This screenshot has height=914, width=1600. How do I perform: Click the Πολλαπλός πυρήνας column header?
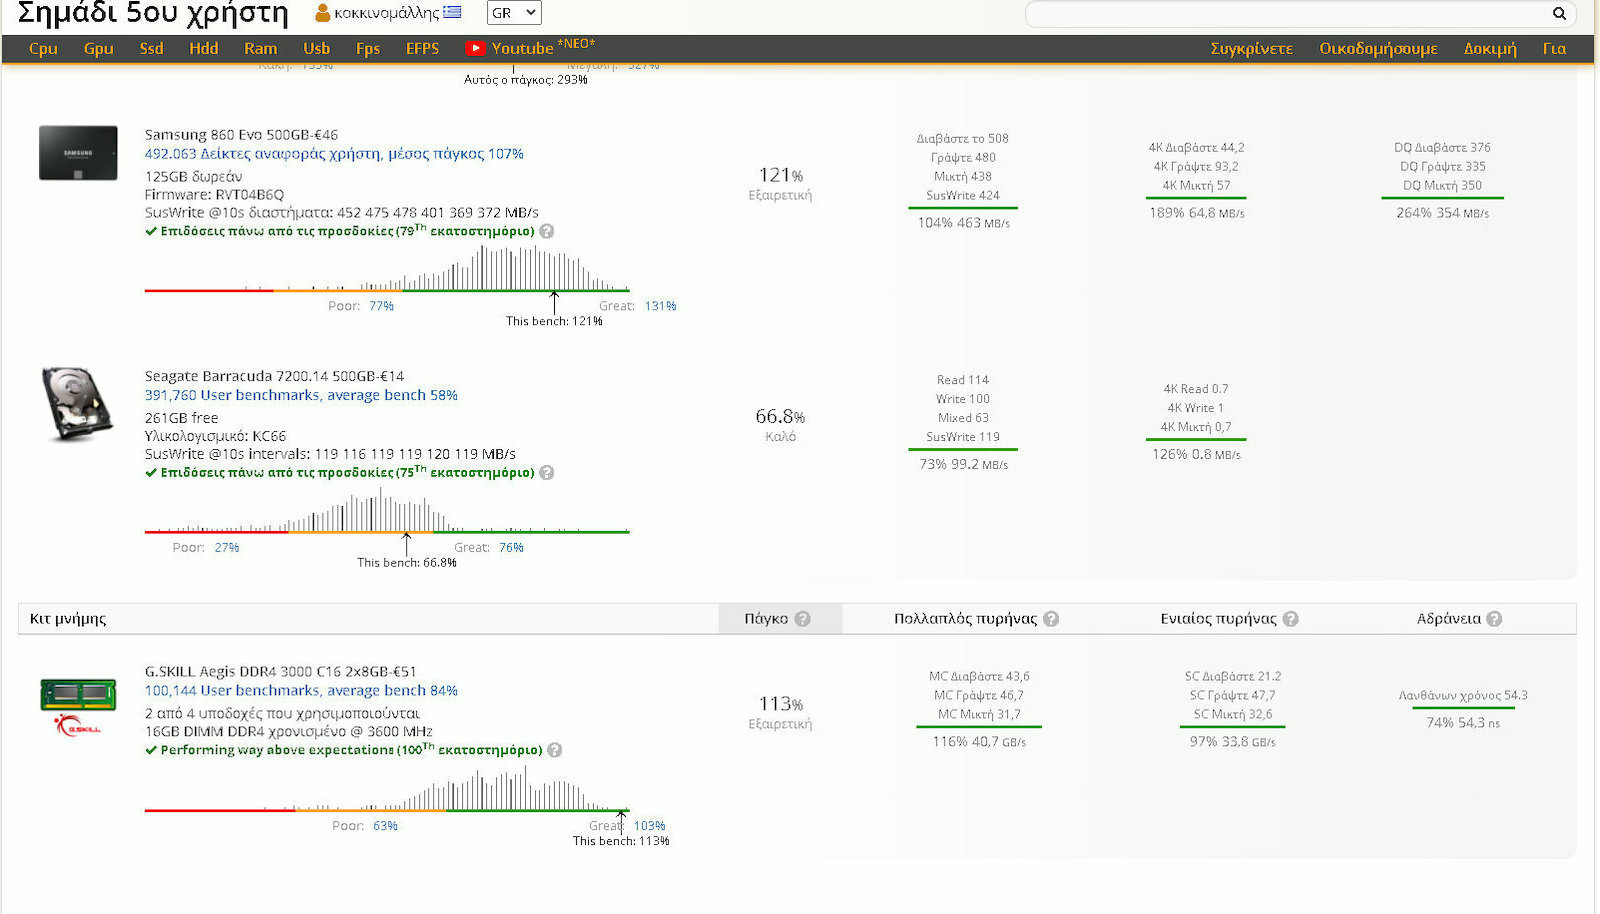pos(965,619)
